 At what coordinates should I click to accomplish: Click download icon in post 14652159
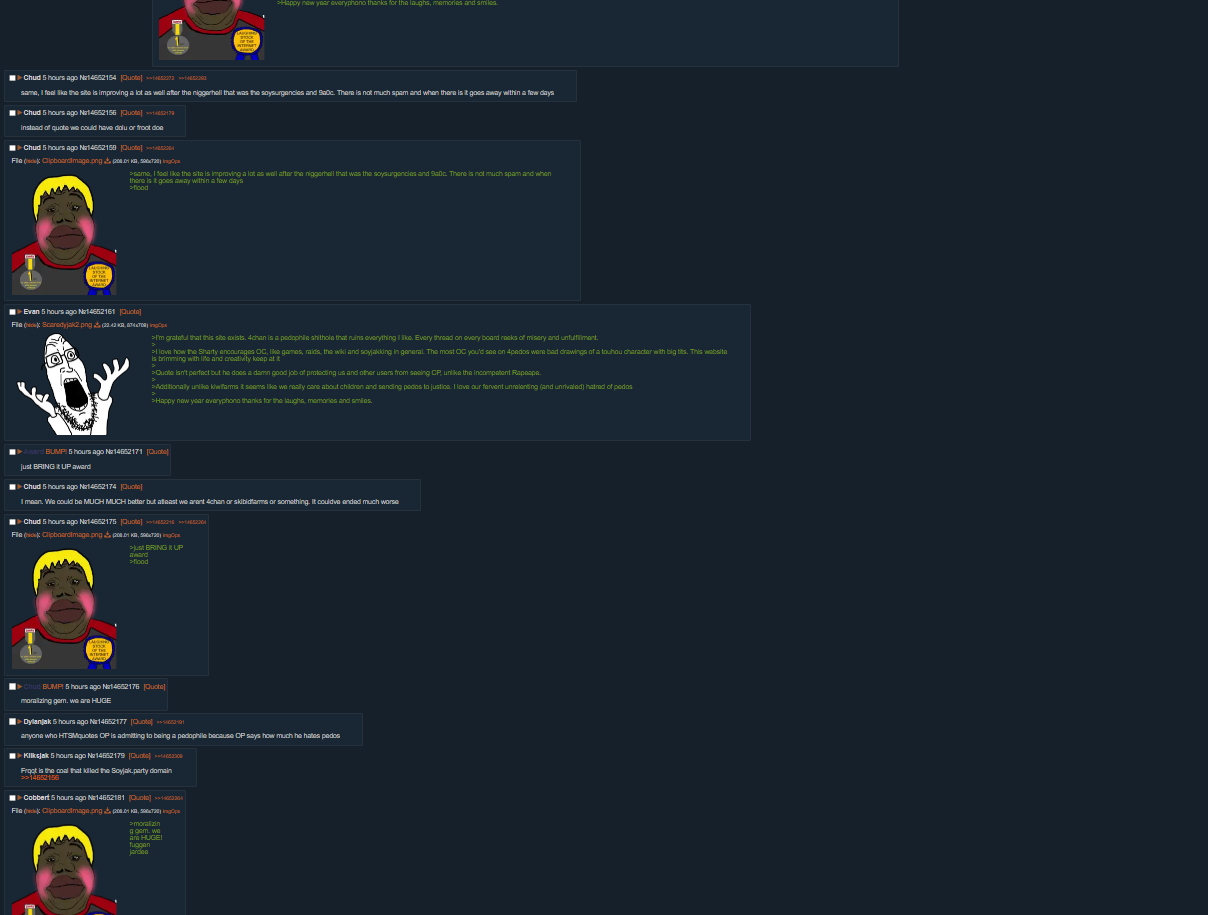pos(108,161)
